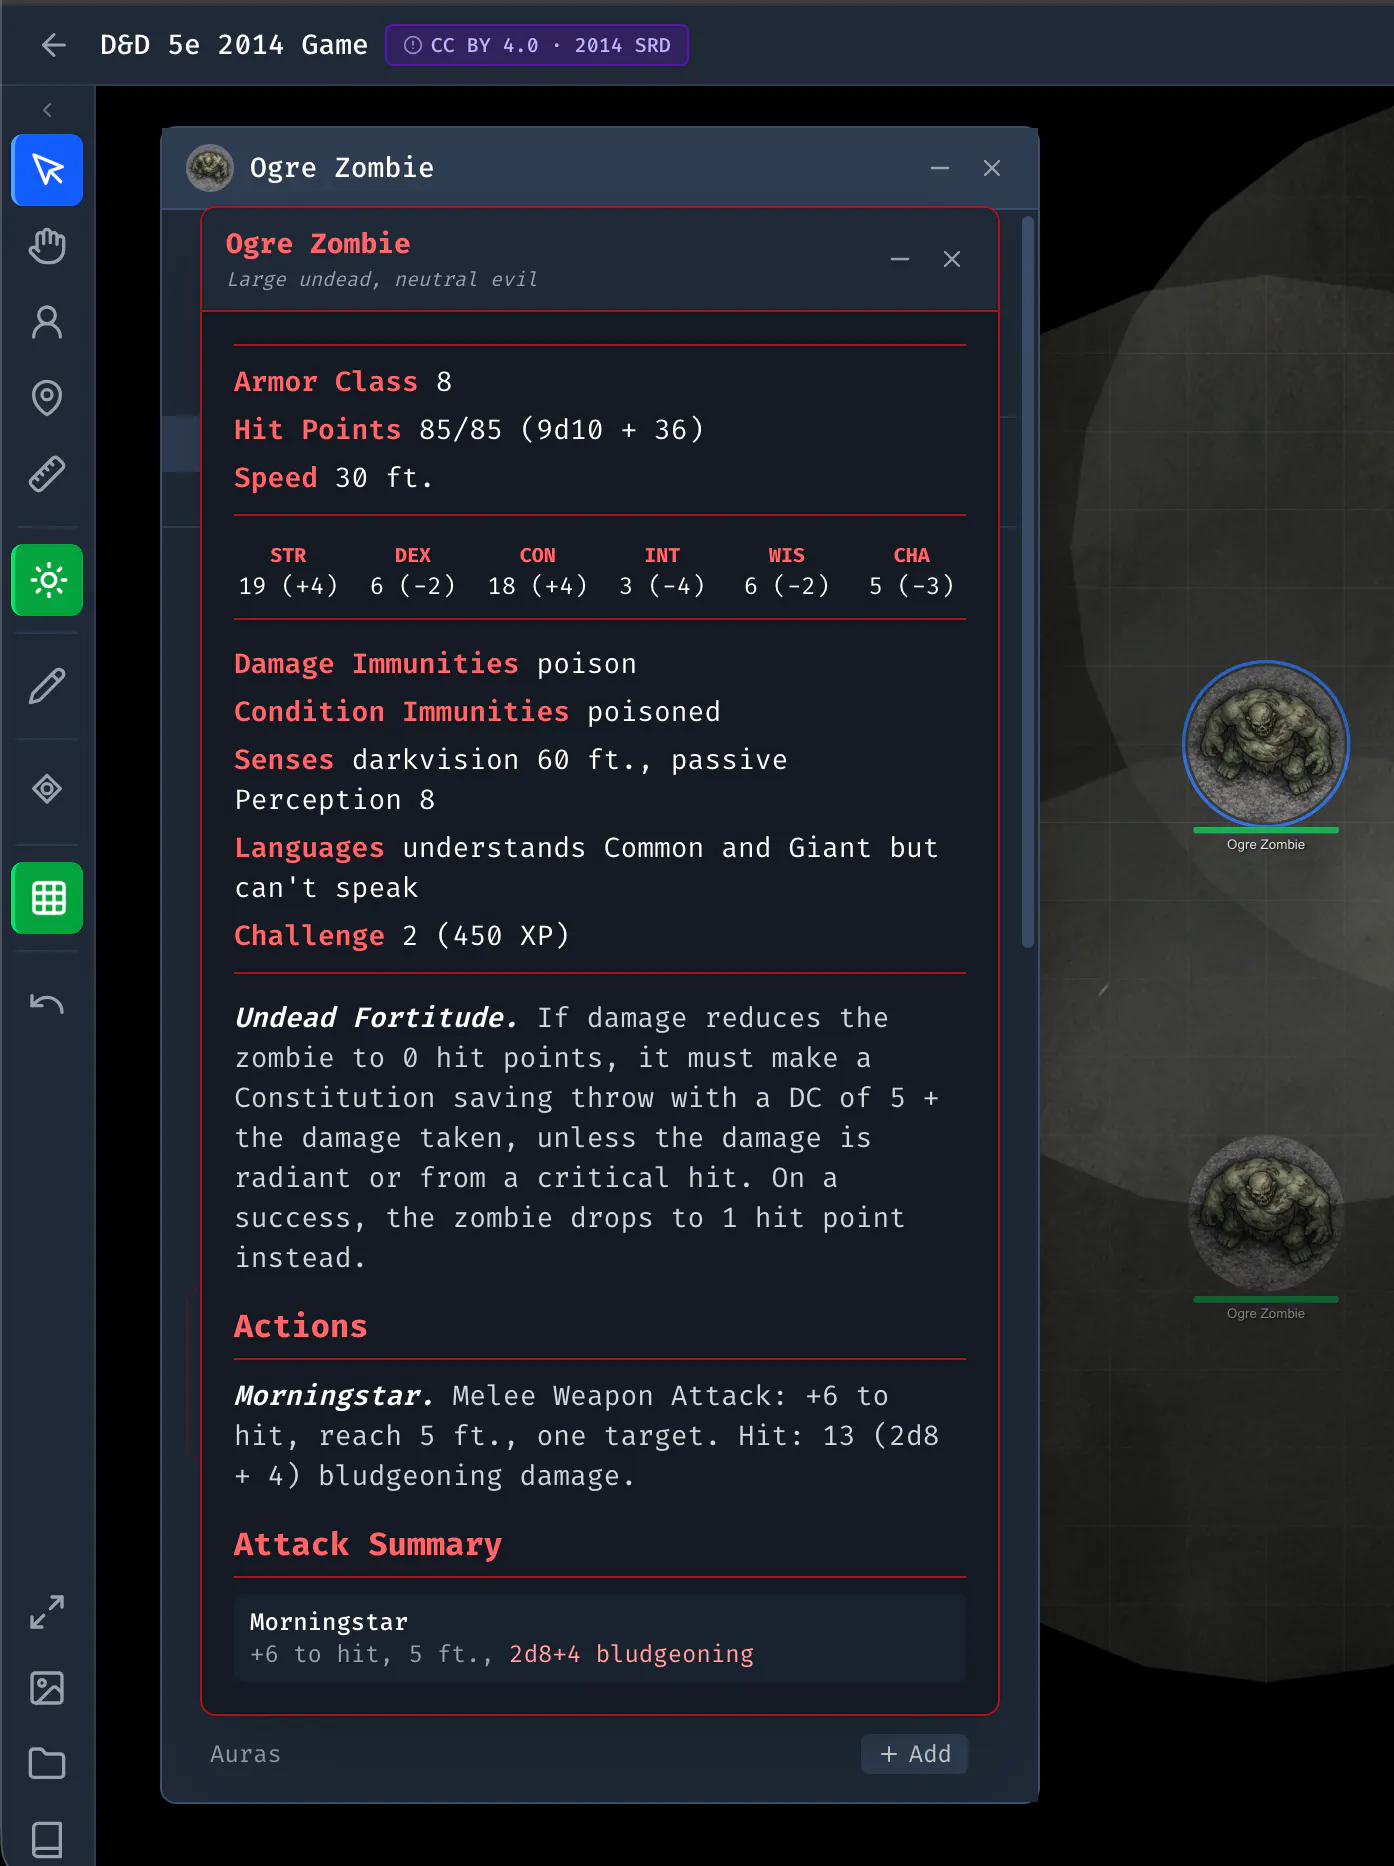Image resolution: width=1394 pixels, height=1866 pixels.
Task: Click the Ogre Zombie label under the selected token
Action: tap(1266, 844)
